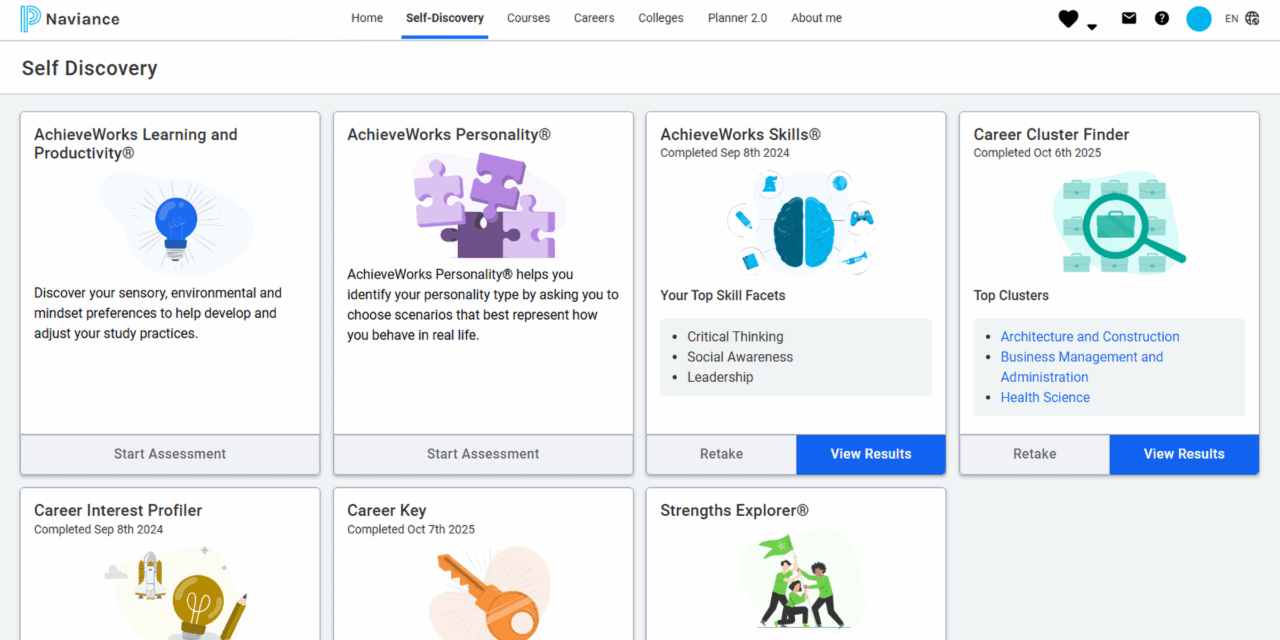The height and width of the screenshot is (640, 1280).
Task: Open the mail envelope icon
Action: point(1129,18)
